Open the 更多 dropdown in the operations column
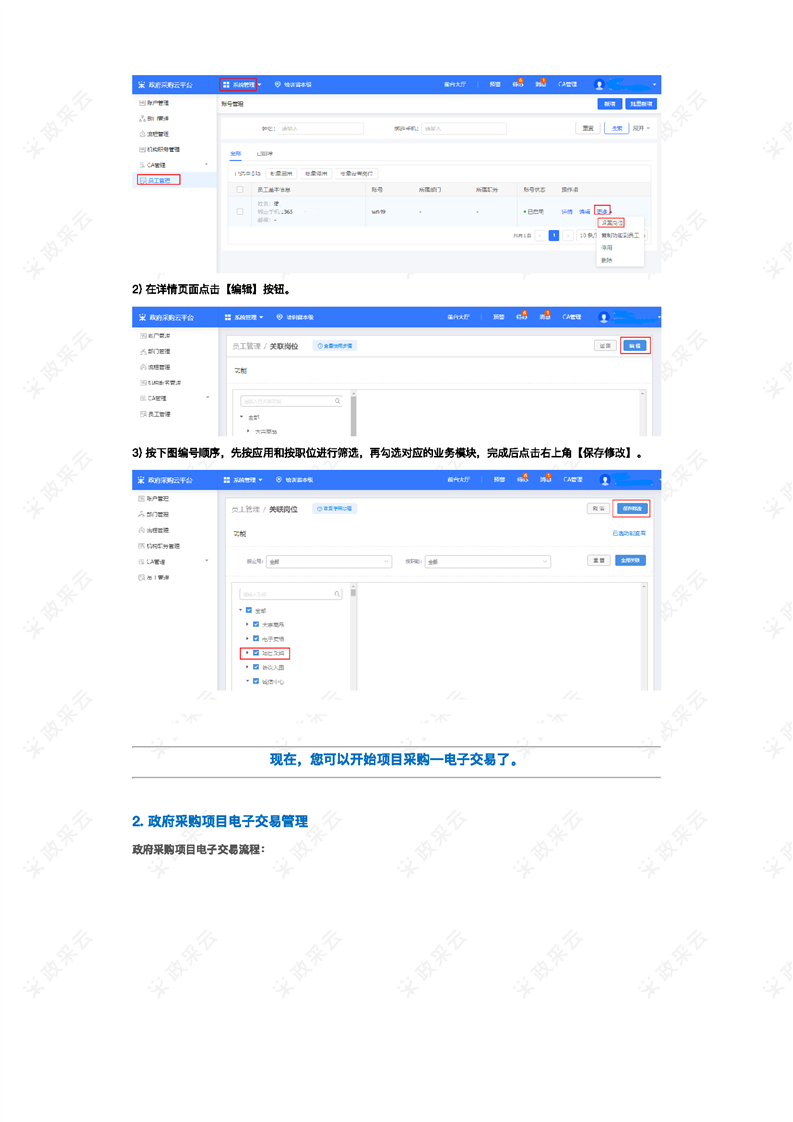This screenshot has height=1122, width=793. (602, 211)
